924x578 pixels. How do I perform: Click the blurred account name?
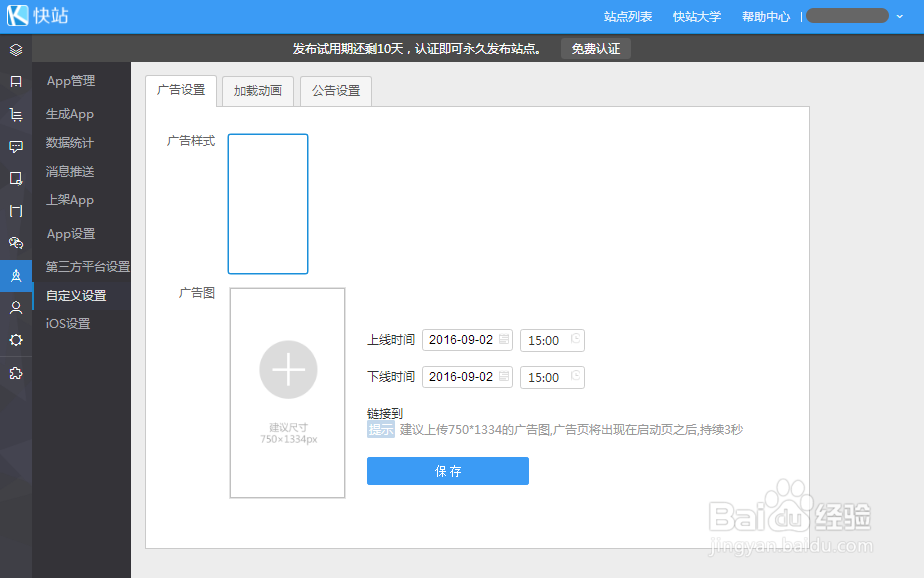tap(847, 16)
